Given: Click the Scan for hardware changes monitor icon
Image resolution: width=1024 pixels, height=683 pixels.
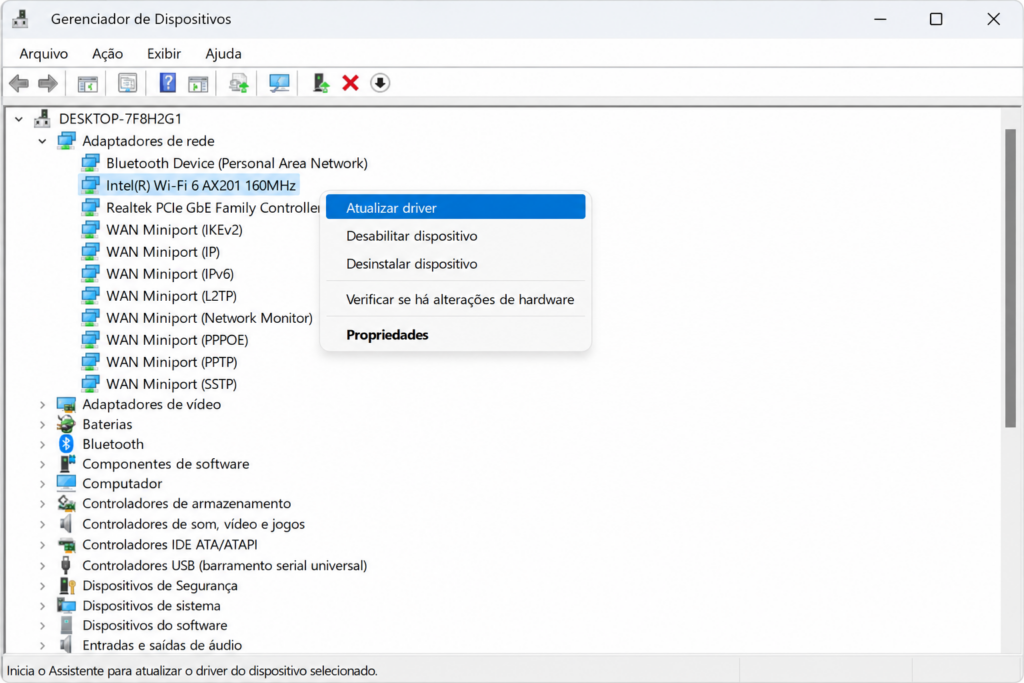Looking at the screenshot, I should [x=279, y=83].
